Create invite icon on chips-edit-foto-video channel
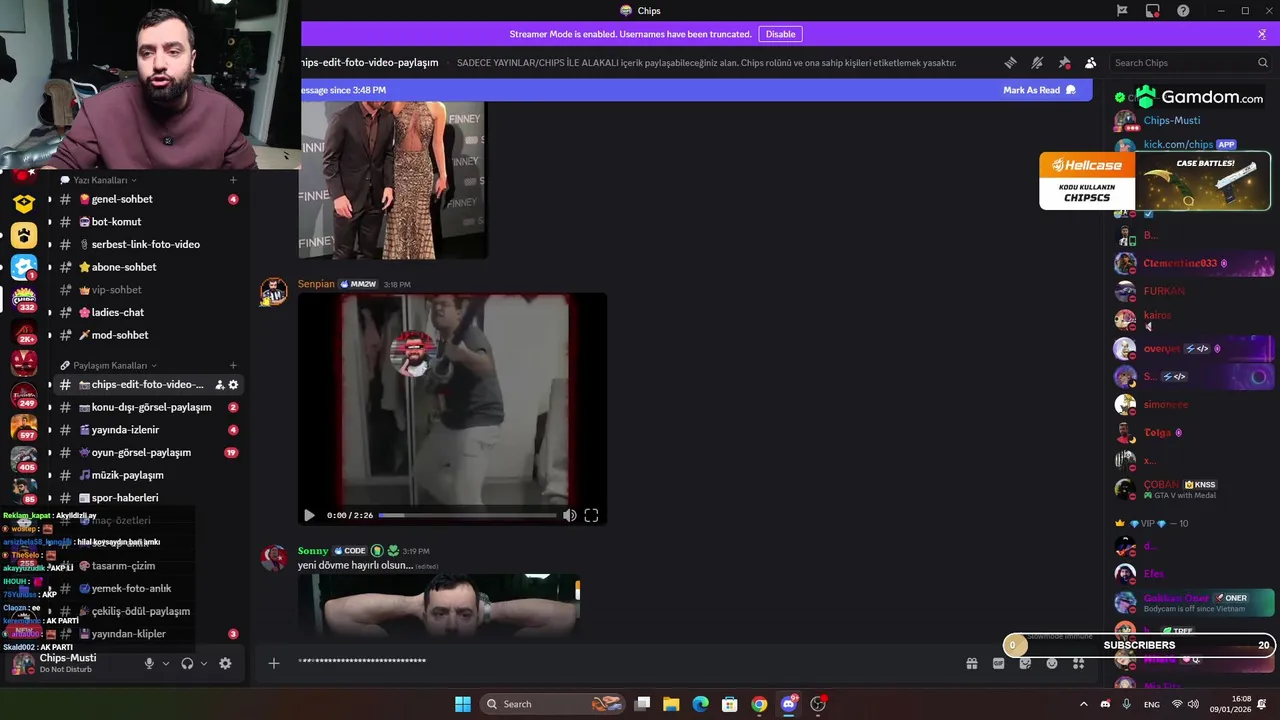This screenshot has width=1280, height=720. point(219,385)
